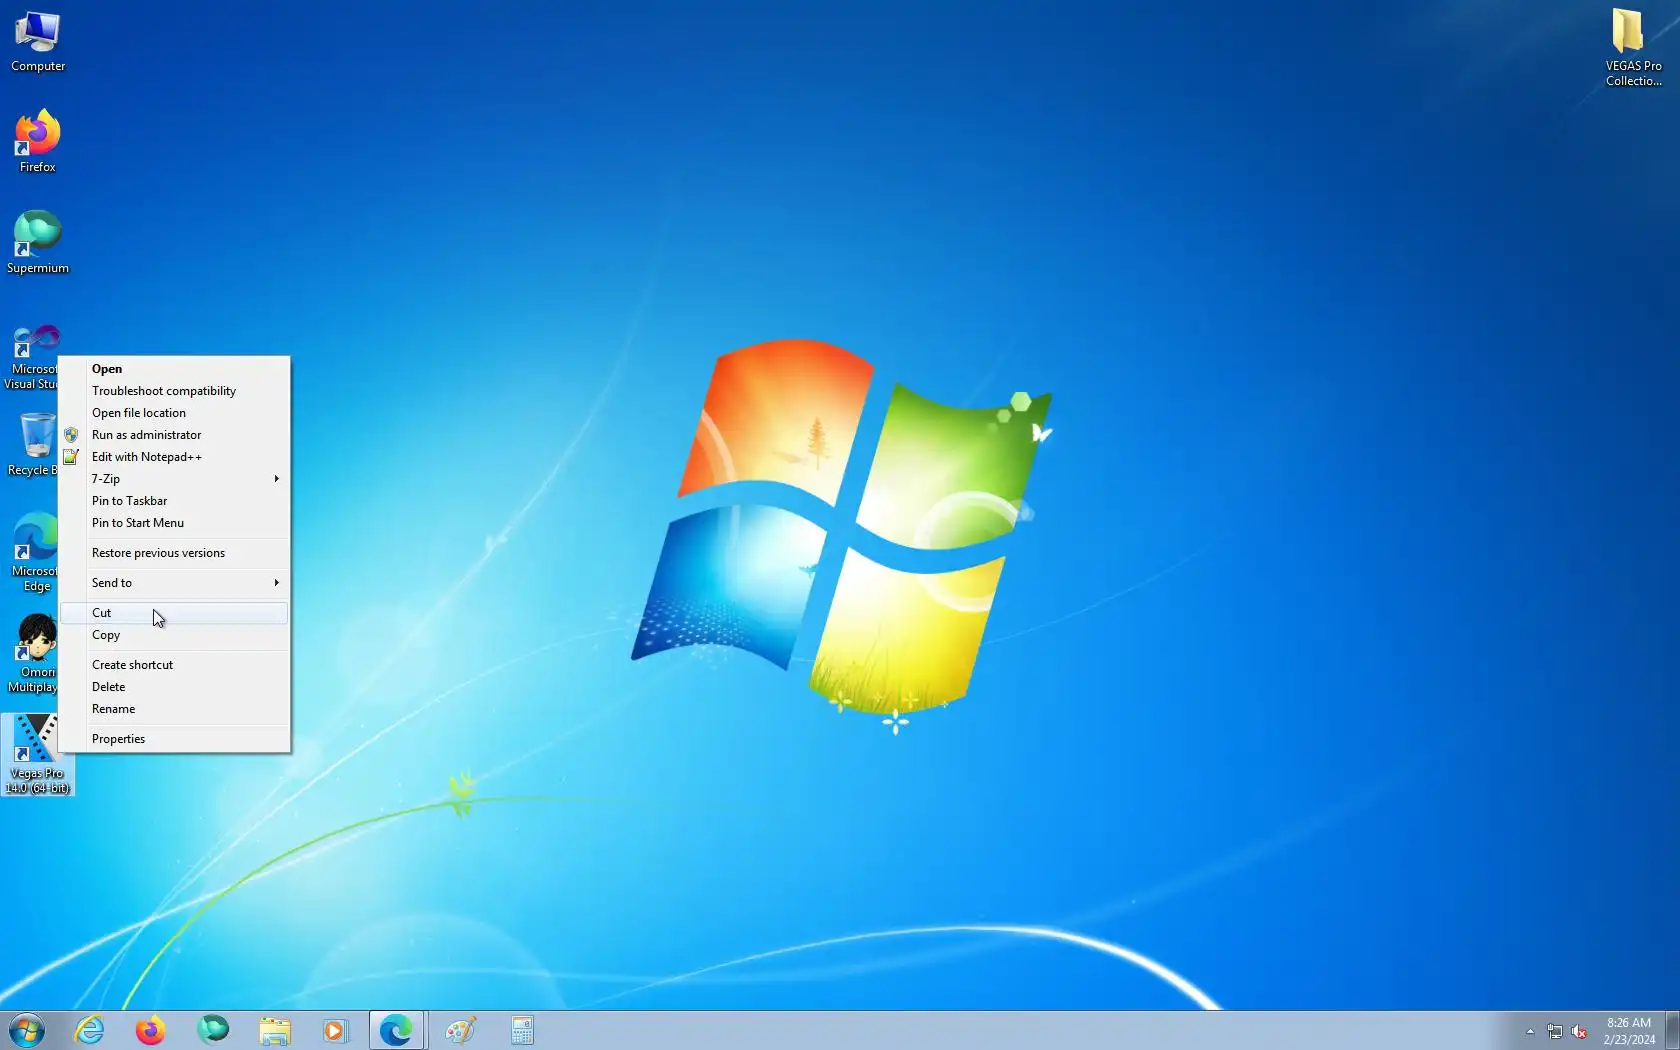
Task: Click the muted volume tray icon
Action: point(1579,1031)
